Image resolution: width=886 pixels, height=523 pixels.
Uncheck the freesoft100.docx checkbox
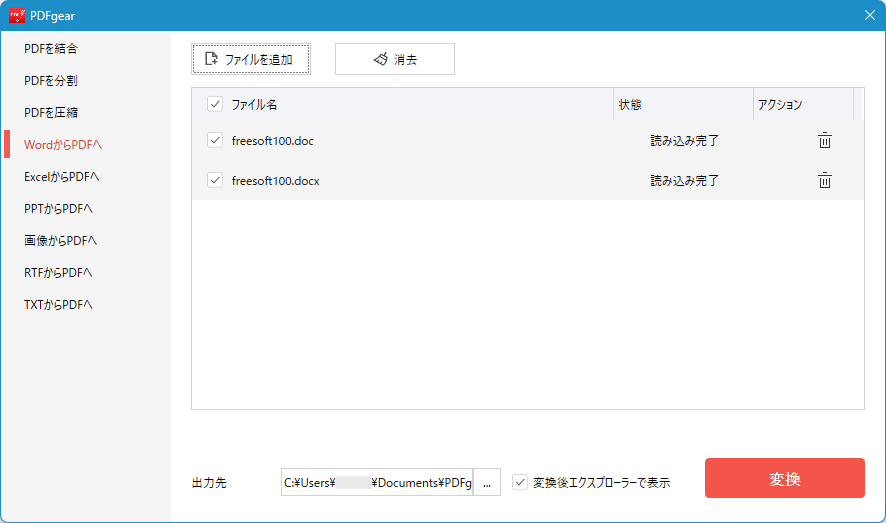[215, 180]
